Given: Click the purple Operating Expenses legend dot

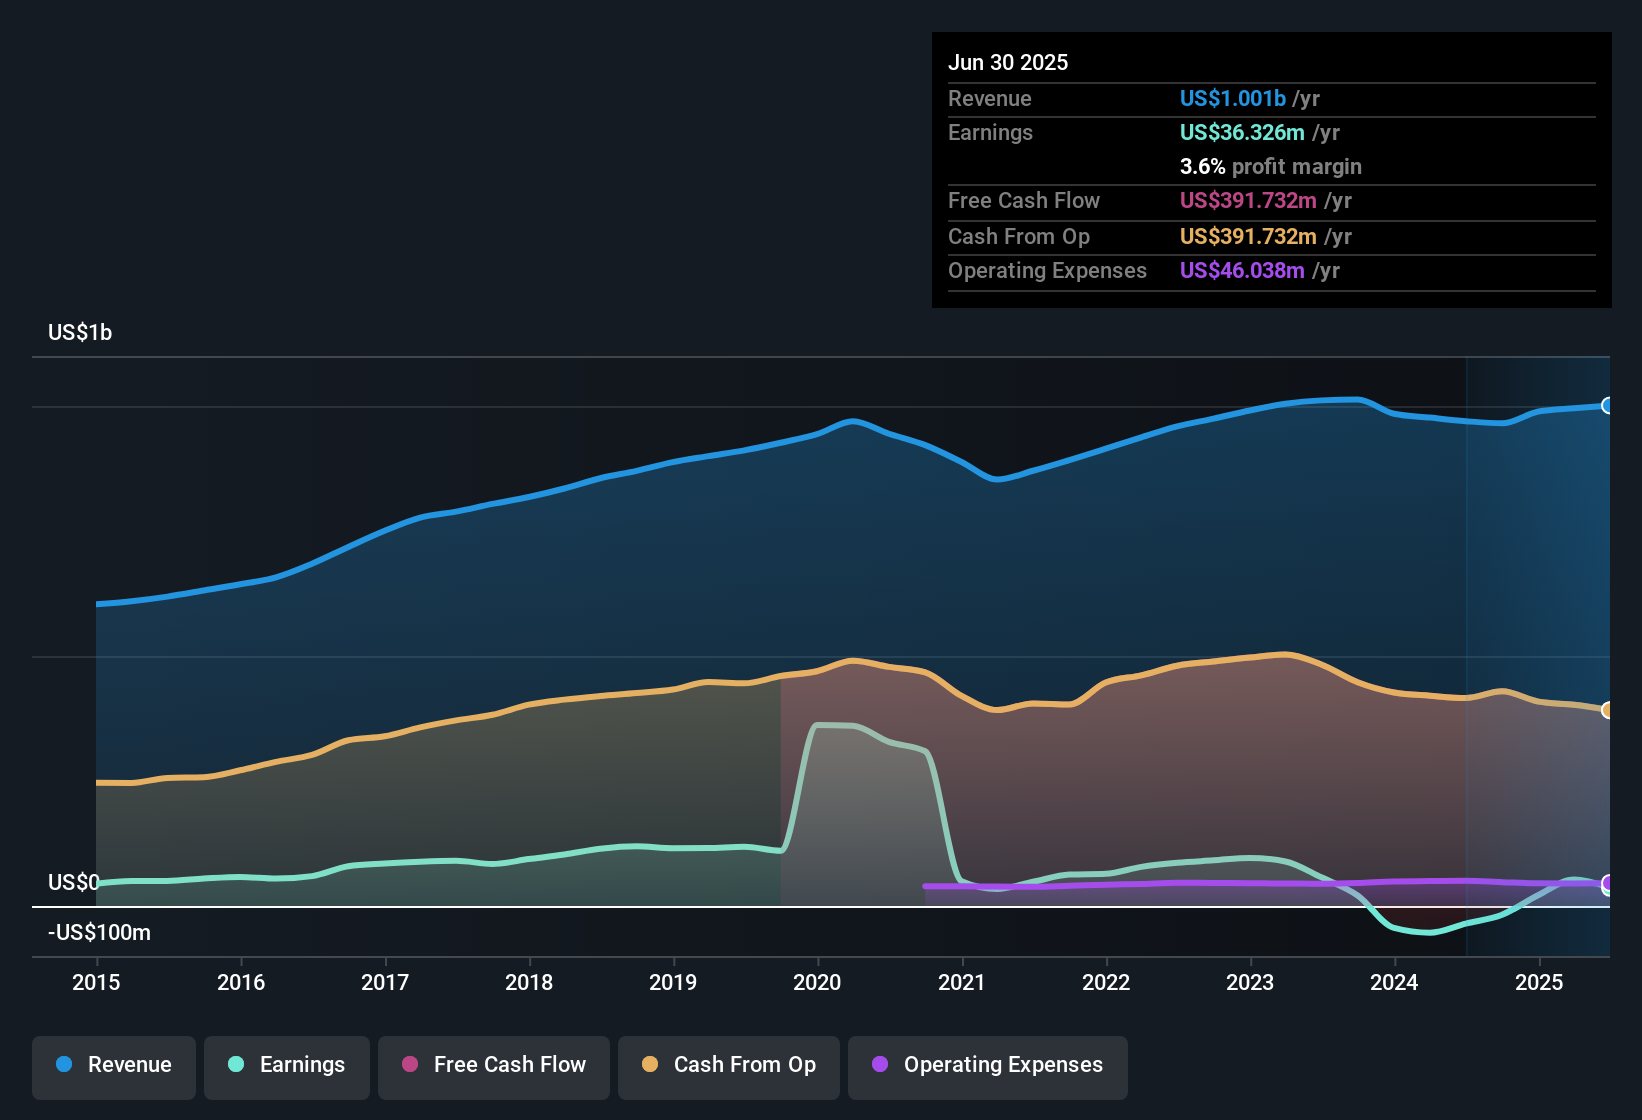Looking at the screenshot, I should (878, 1065).
